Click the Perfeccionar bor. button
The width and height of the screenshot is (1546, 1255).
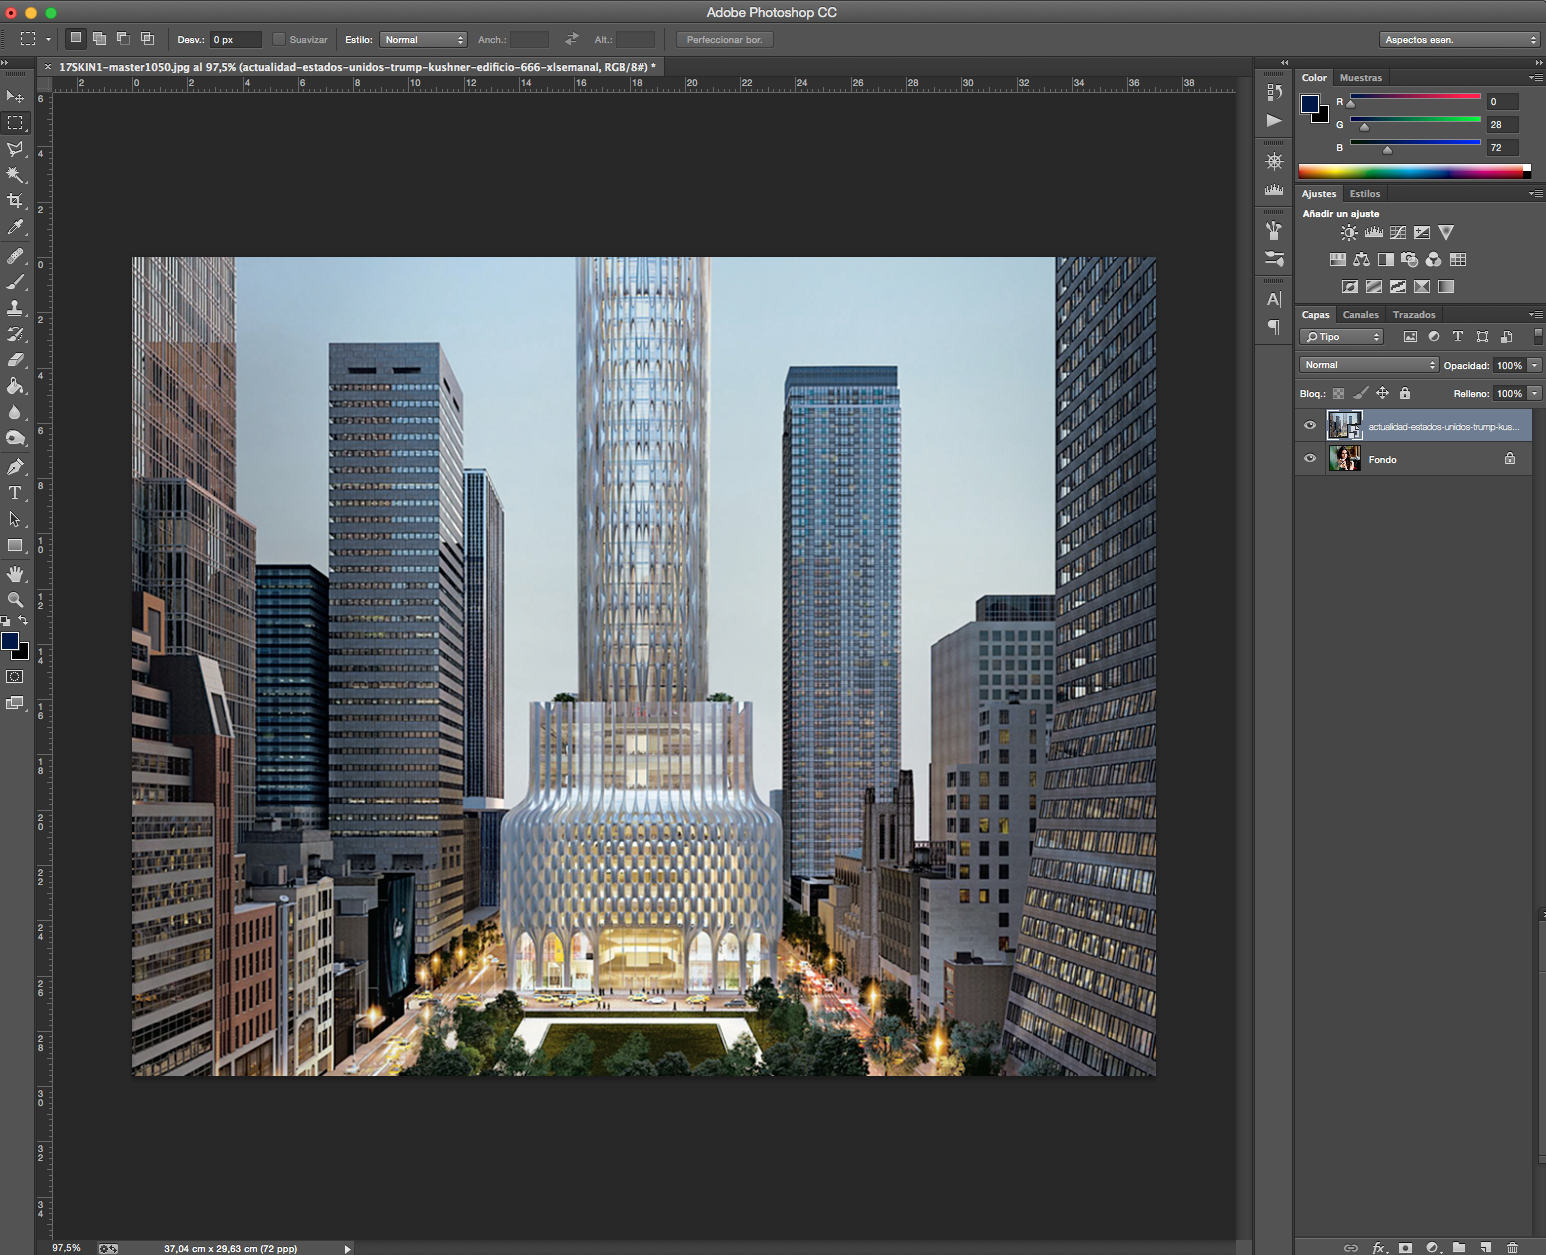(725, 40)
